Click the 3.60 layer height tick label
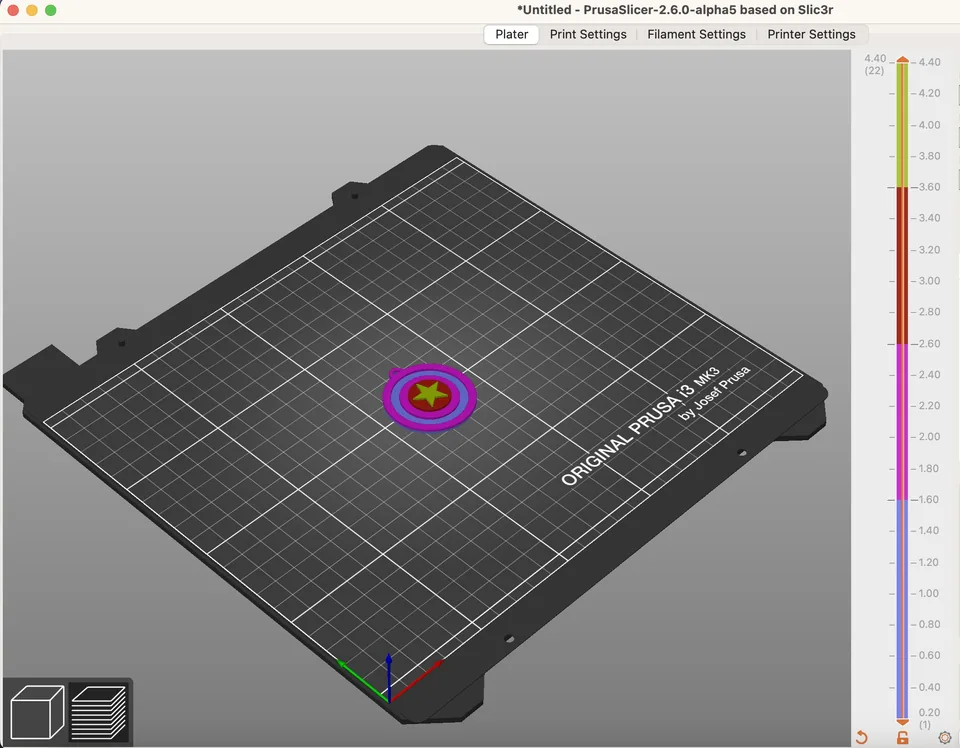The image size is (960, 748). (x=929, y=187)
